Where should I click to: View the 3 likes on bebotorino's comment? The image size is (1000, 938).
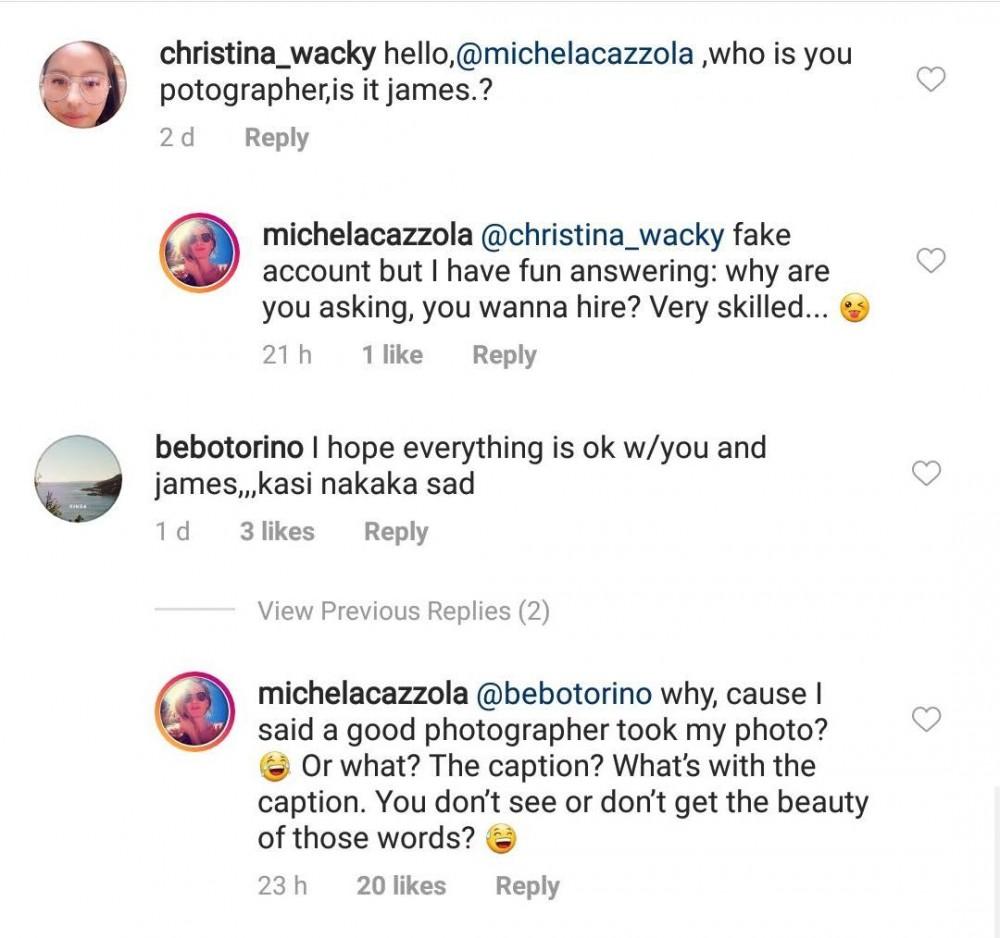click(277, 532)
